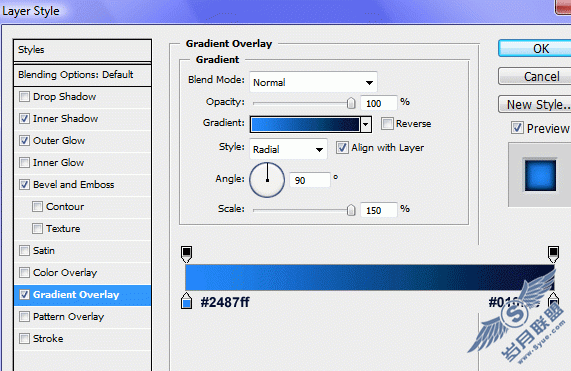
Task: Toggle the Align with Layer checkbox
Action: click(342, 148)
